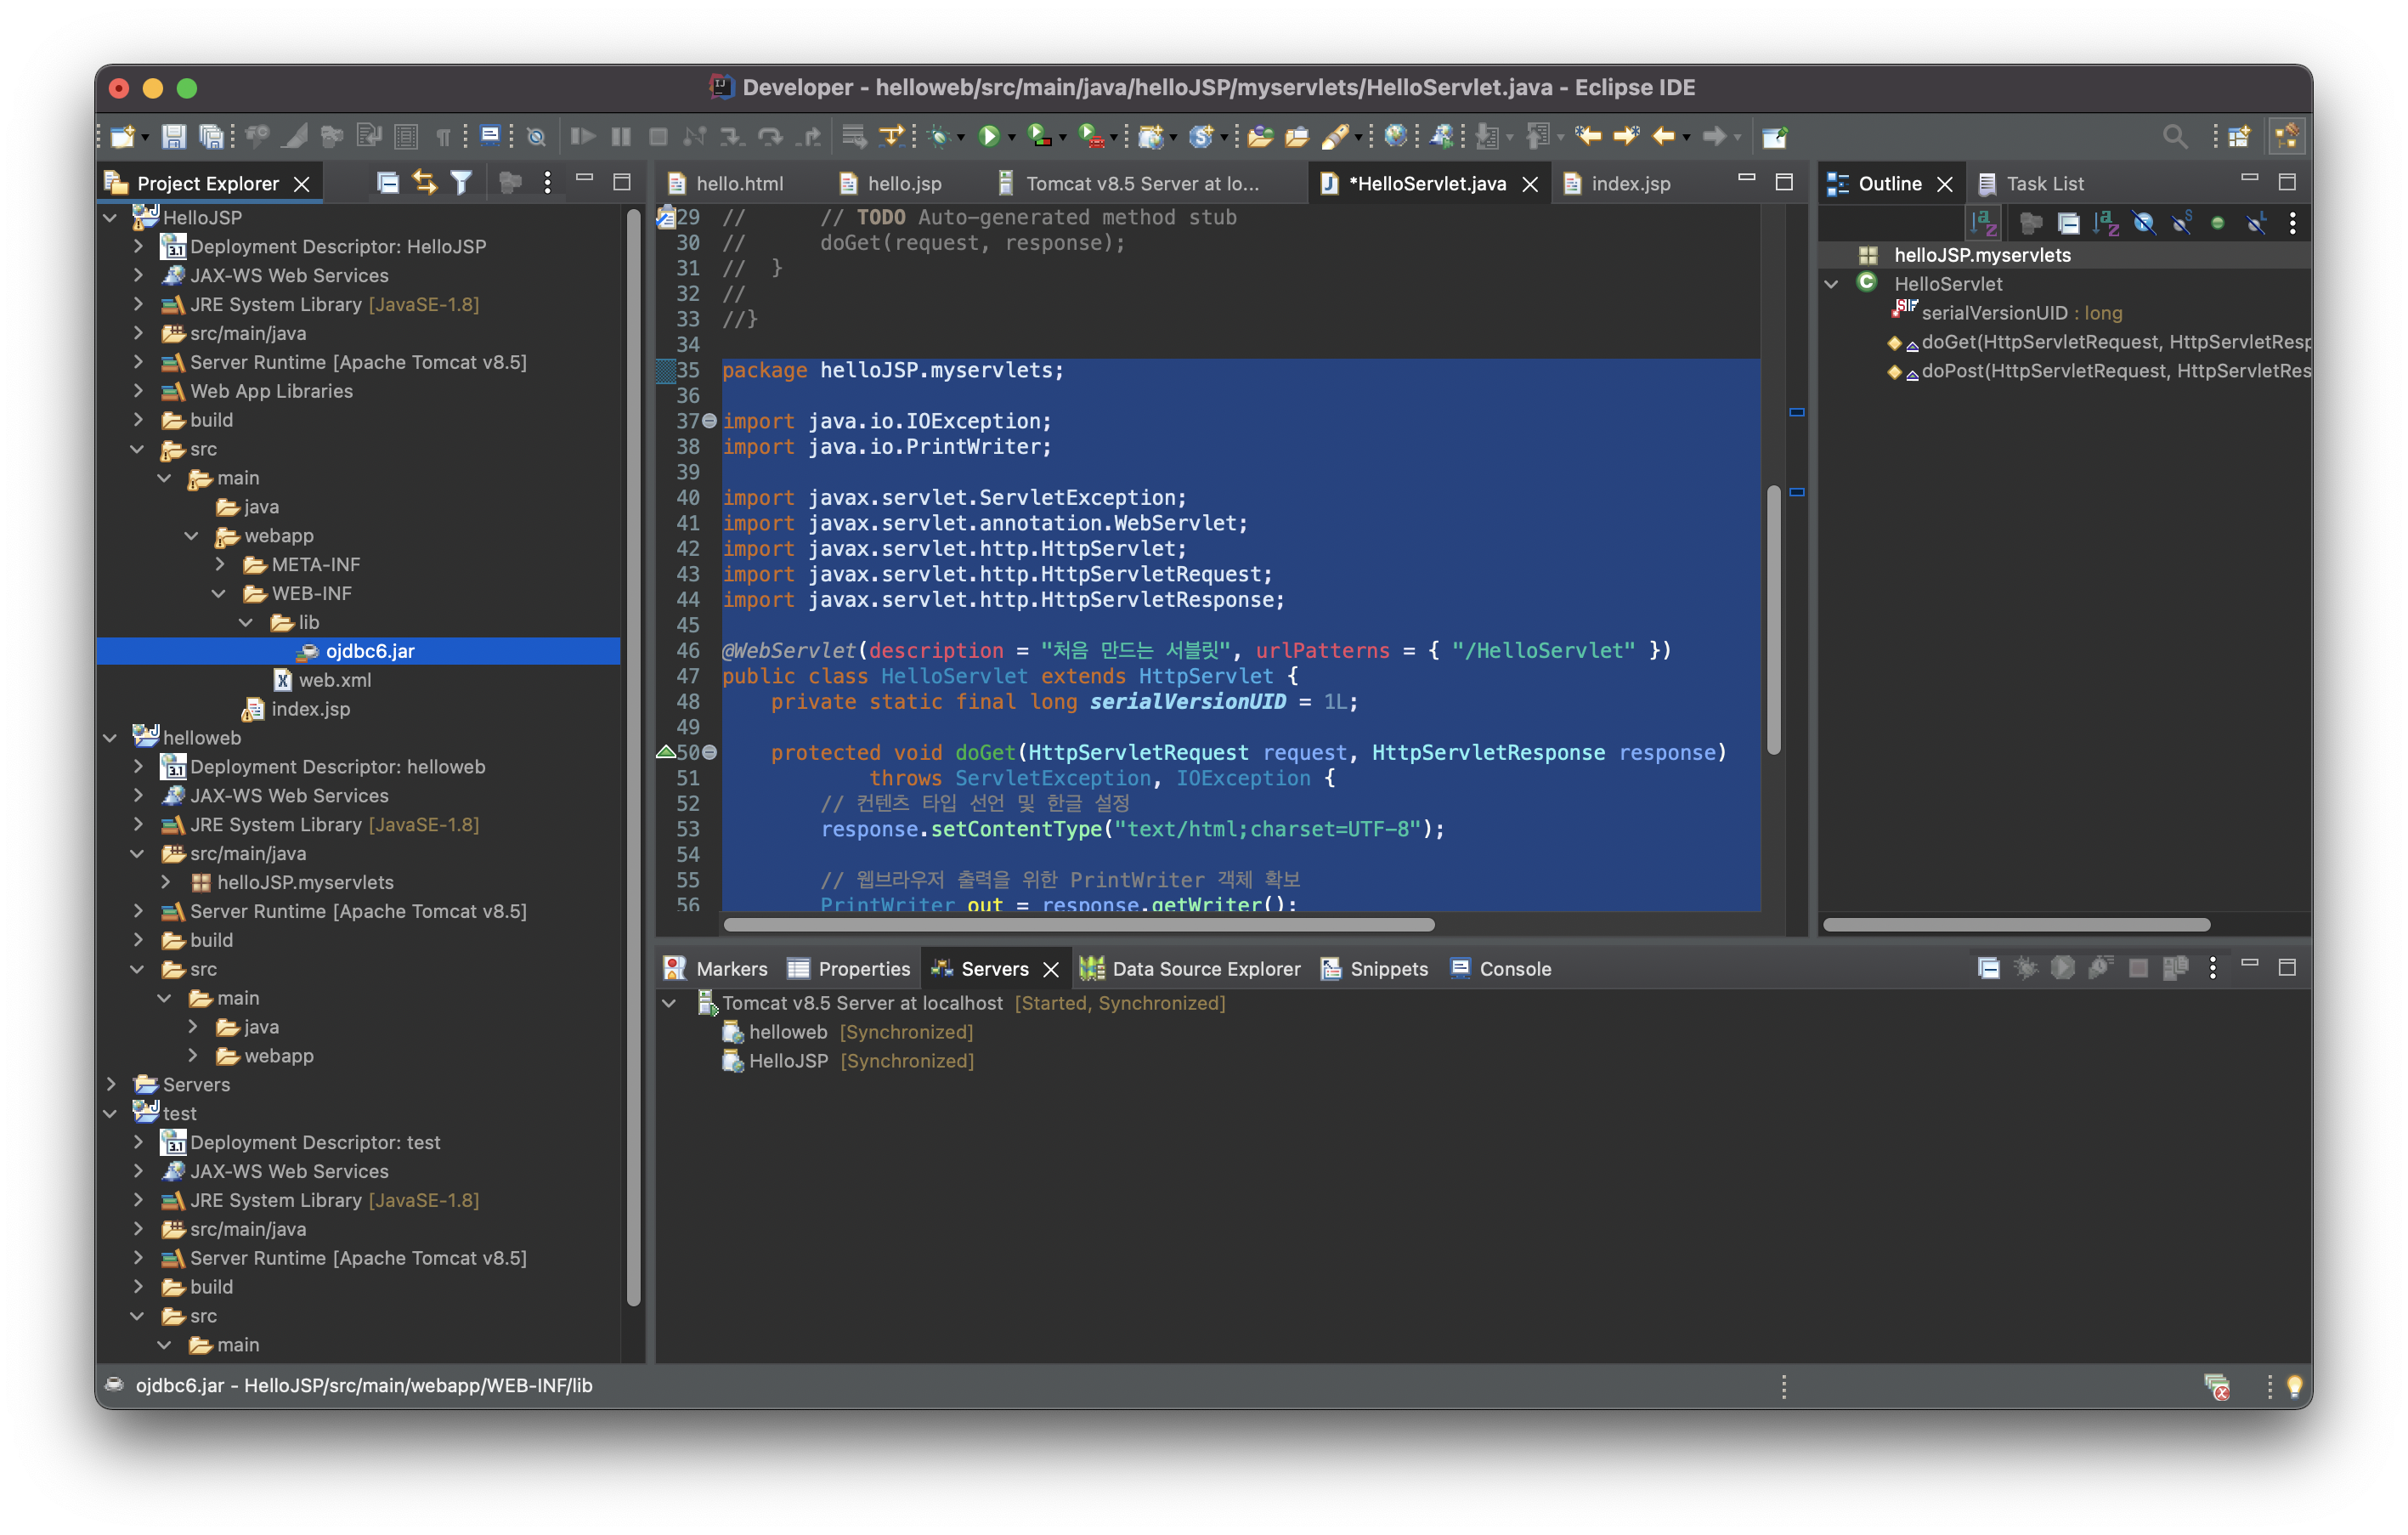Click the lightbulb tip icon in status bar
This screenshot has width=2408, height=1535.
2294,1386
